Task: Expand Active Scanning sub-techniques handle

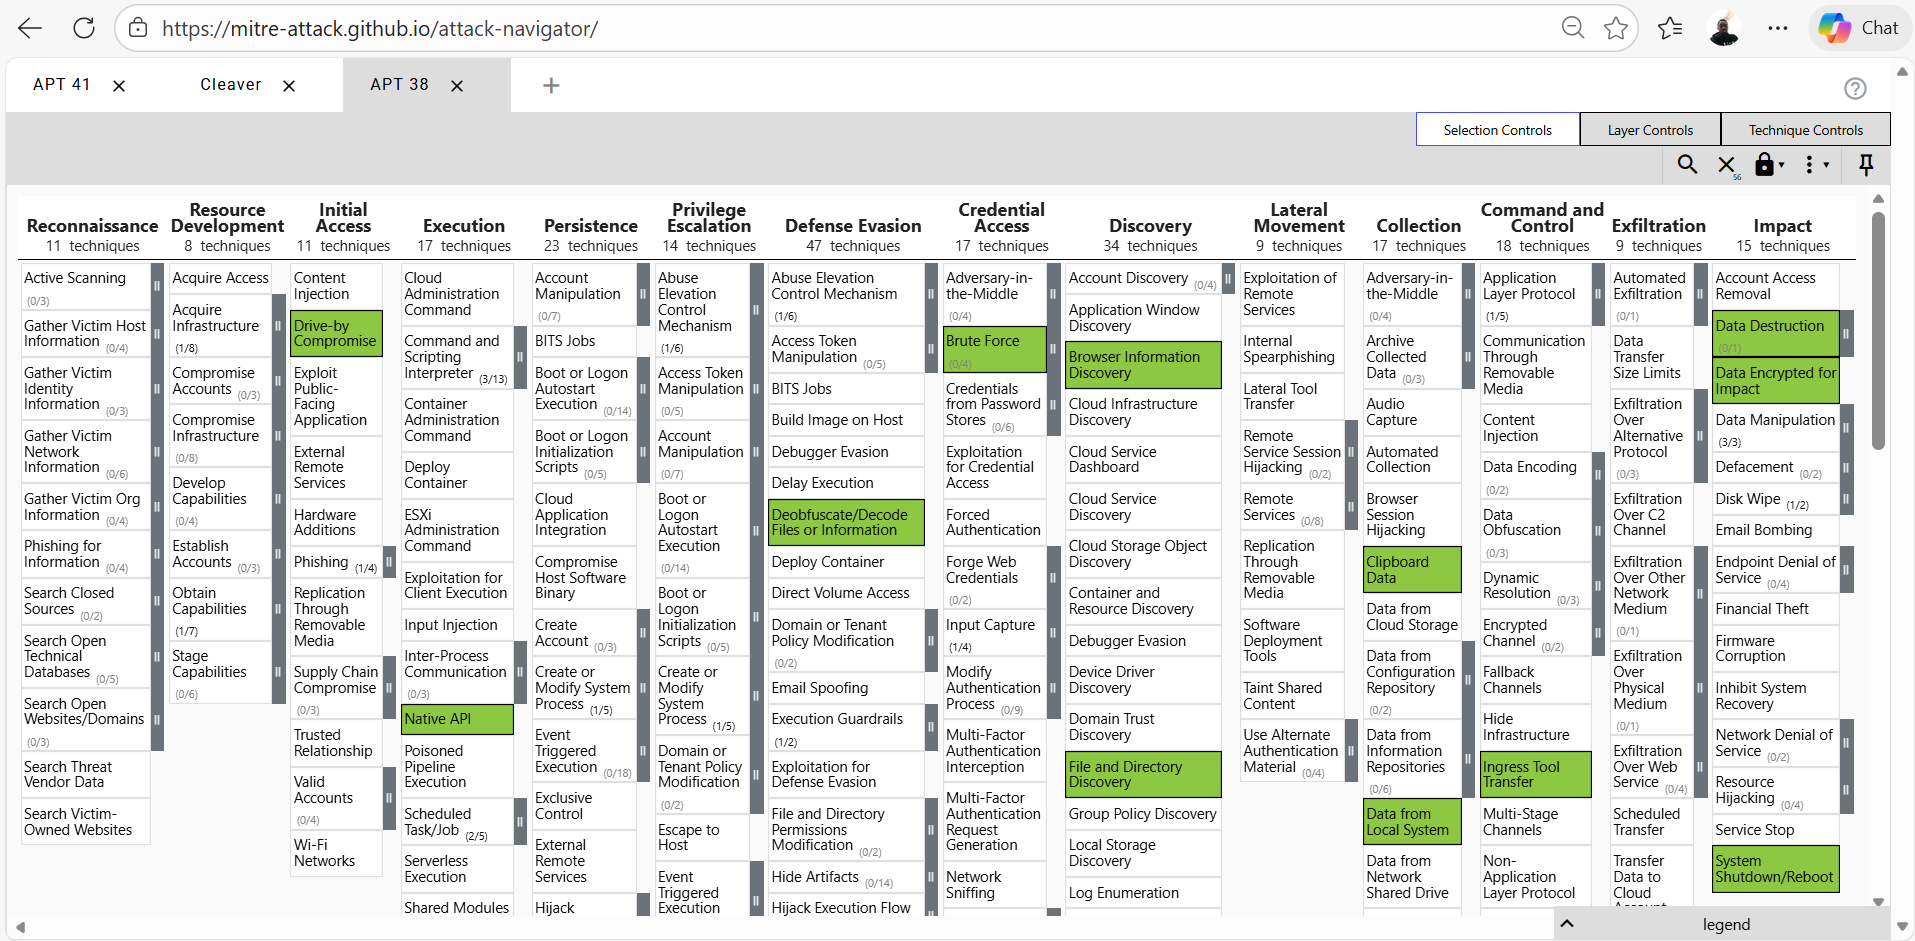Action: click(157, 286)
